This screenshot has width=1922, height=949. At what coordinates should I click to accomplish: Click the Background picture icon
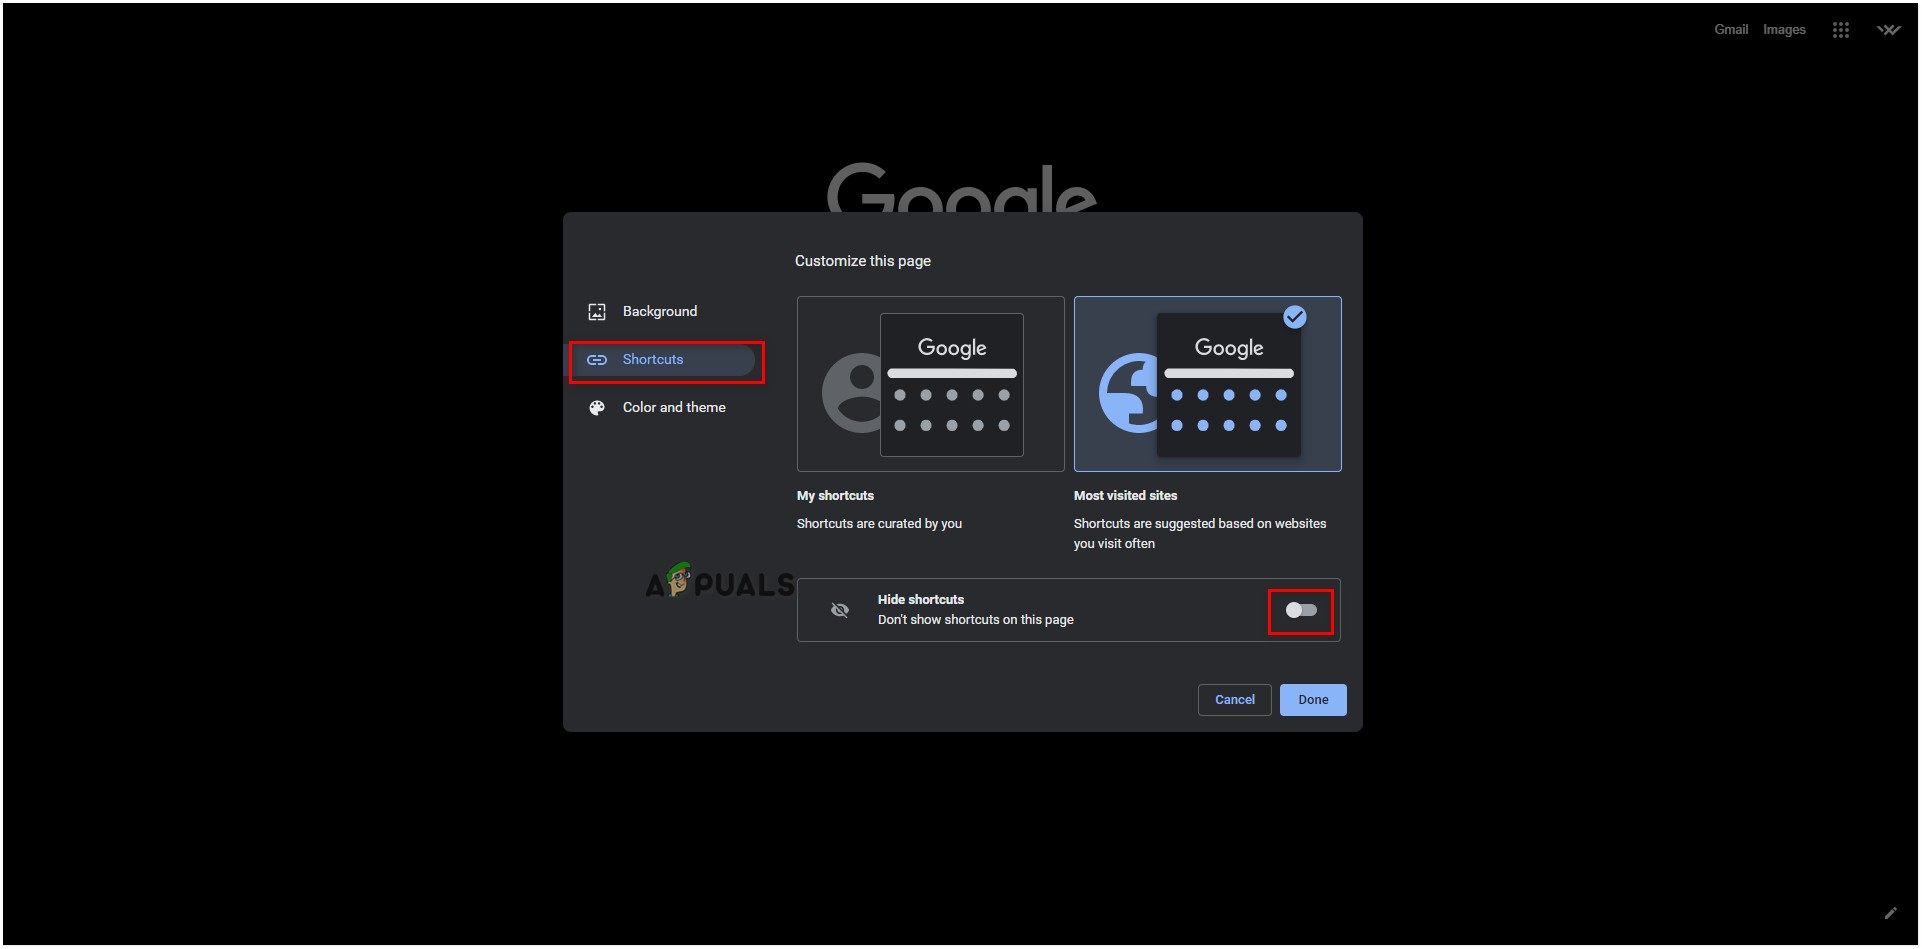[x=597, y=312]
